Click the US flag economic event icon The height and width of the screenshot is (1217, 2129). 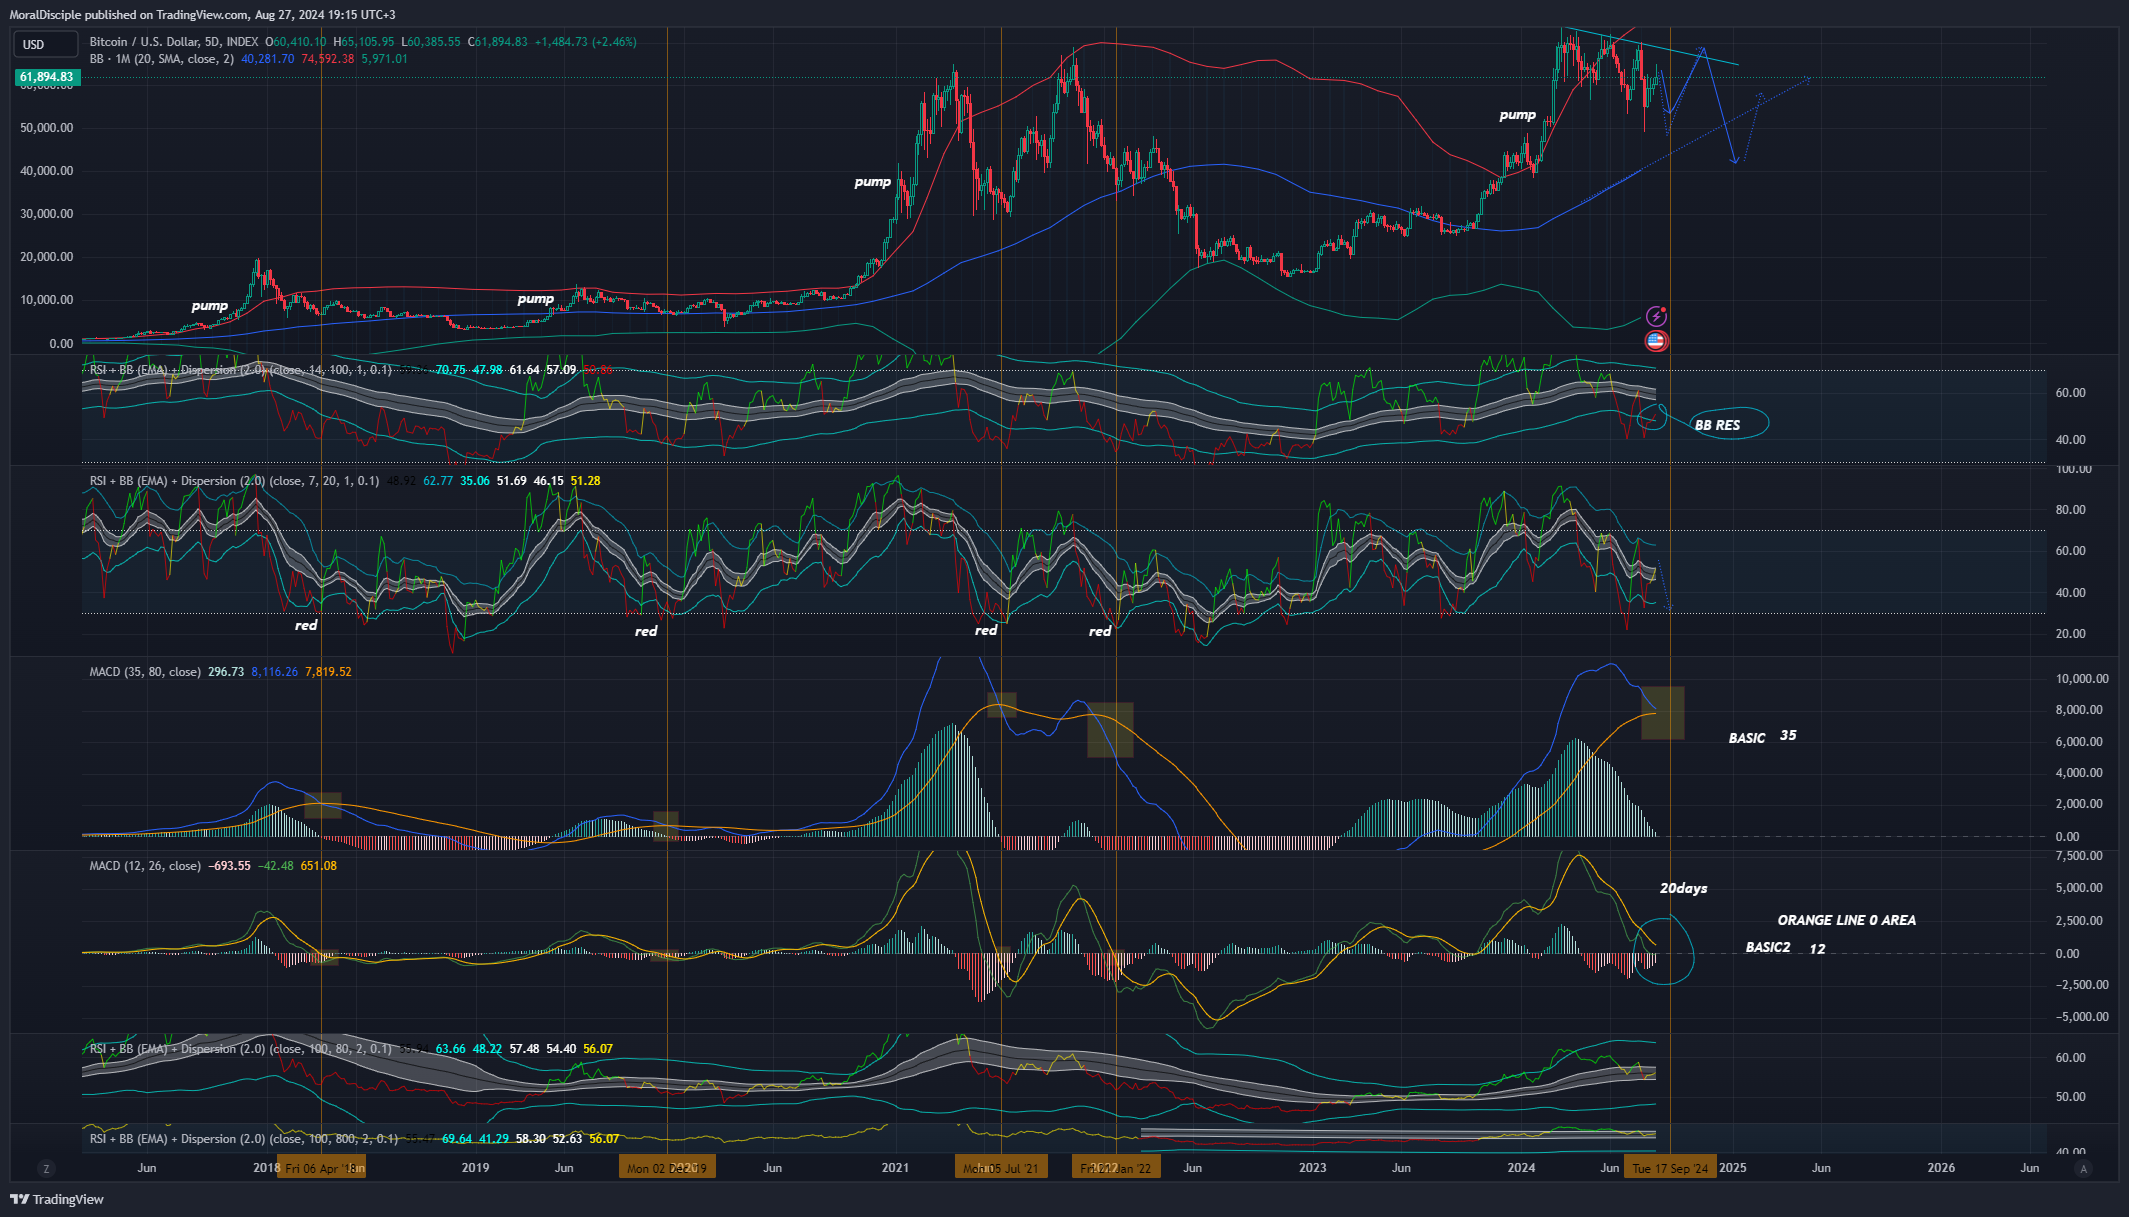pos(1656,341)
